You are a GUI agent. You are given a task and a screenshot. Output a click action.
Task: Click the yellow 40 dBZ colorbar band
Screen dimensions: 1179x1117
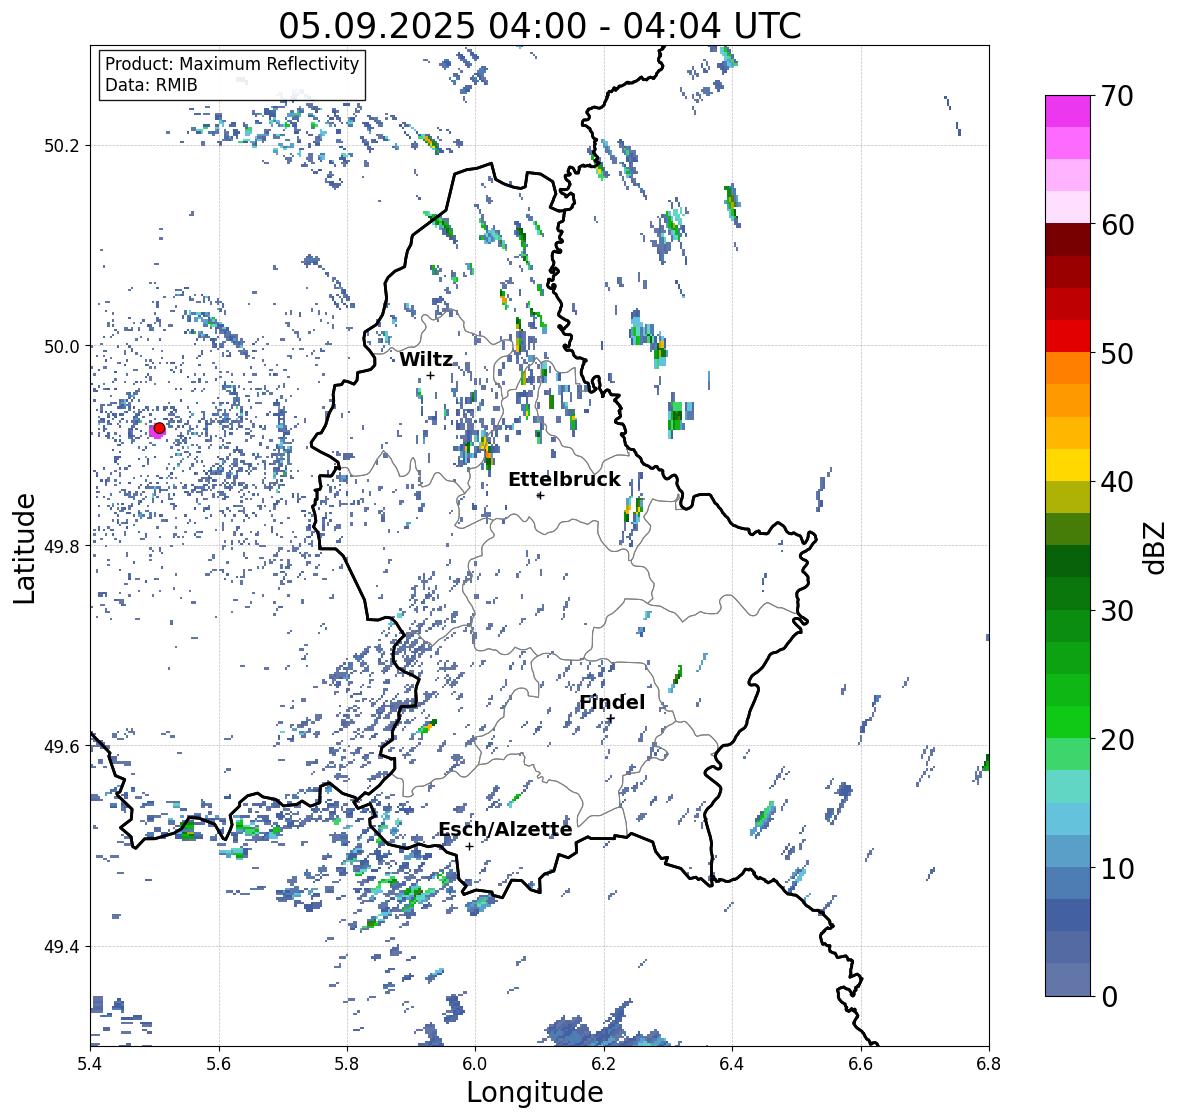[1067, 465]
